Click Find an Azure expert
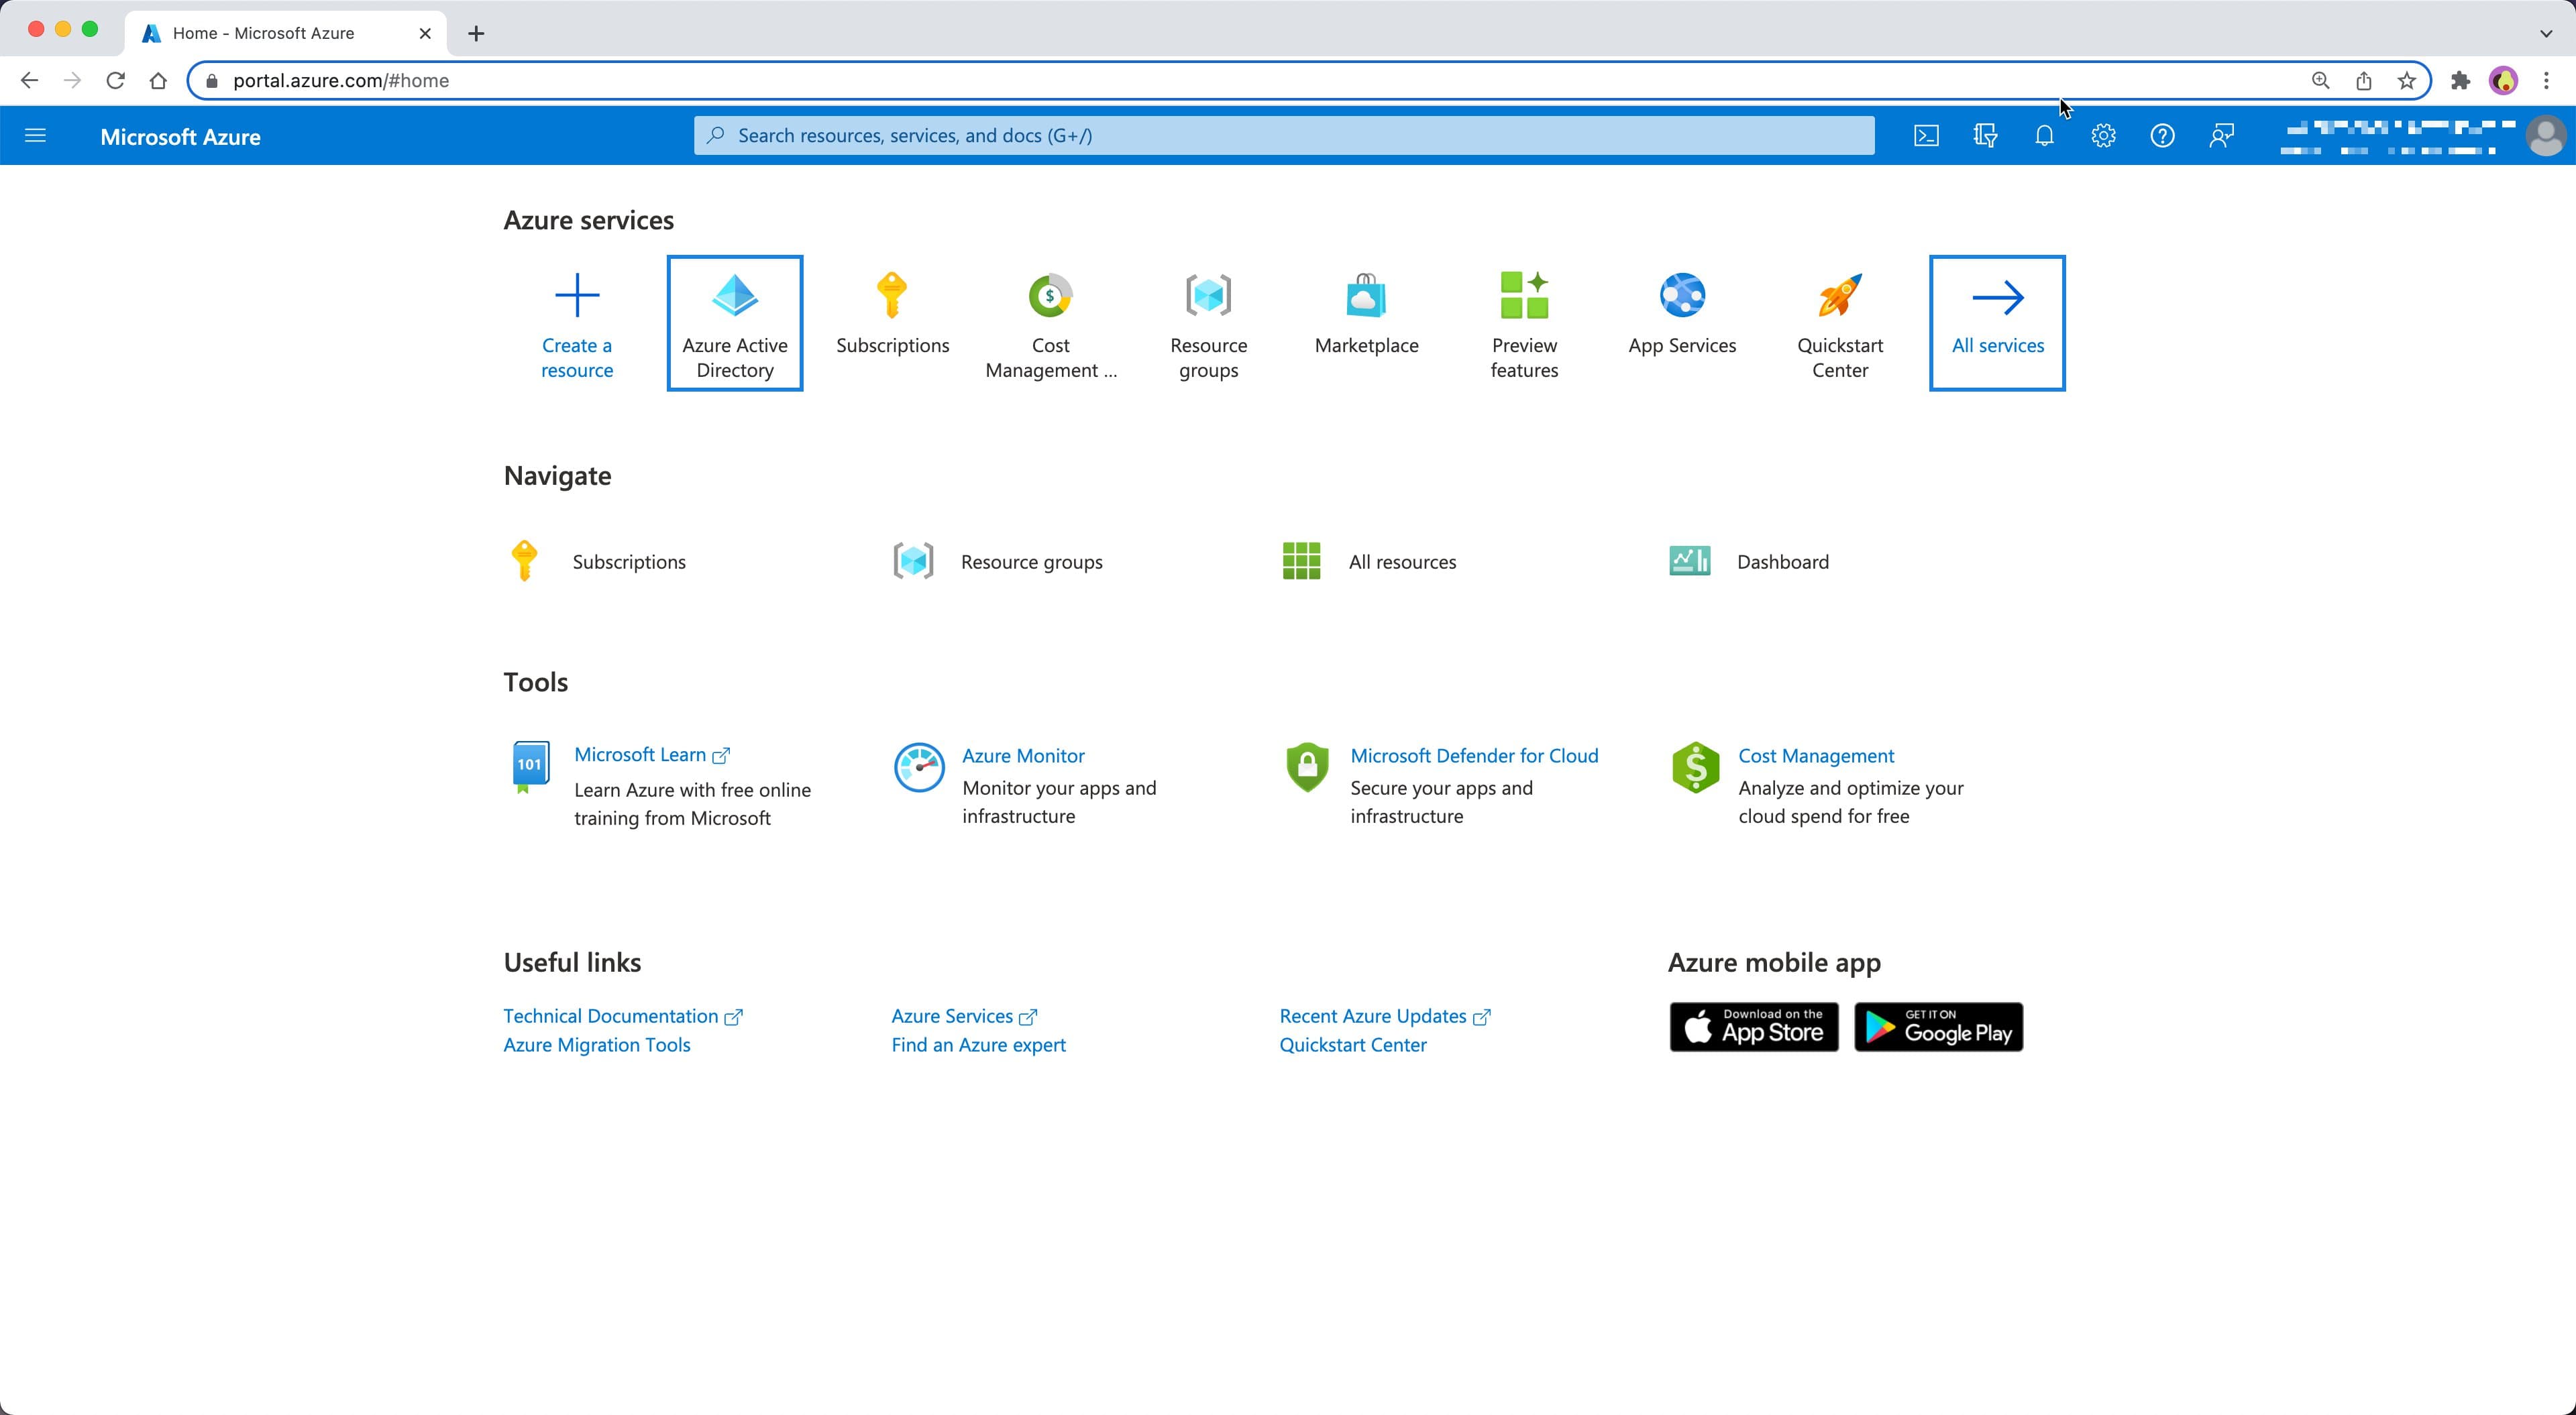 [977, 1044]
